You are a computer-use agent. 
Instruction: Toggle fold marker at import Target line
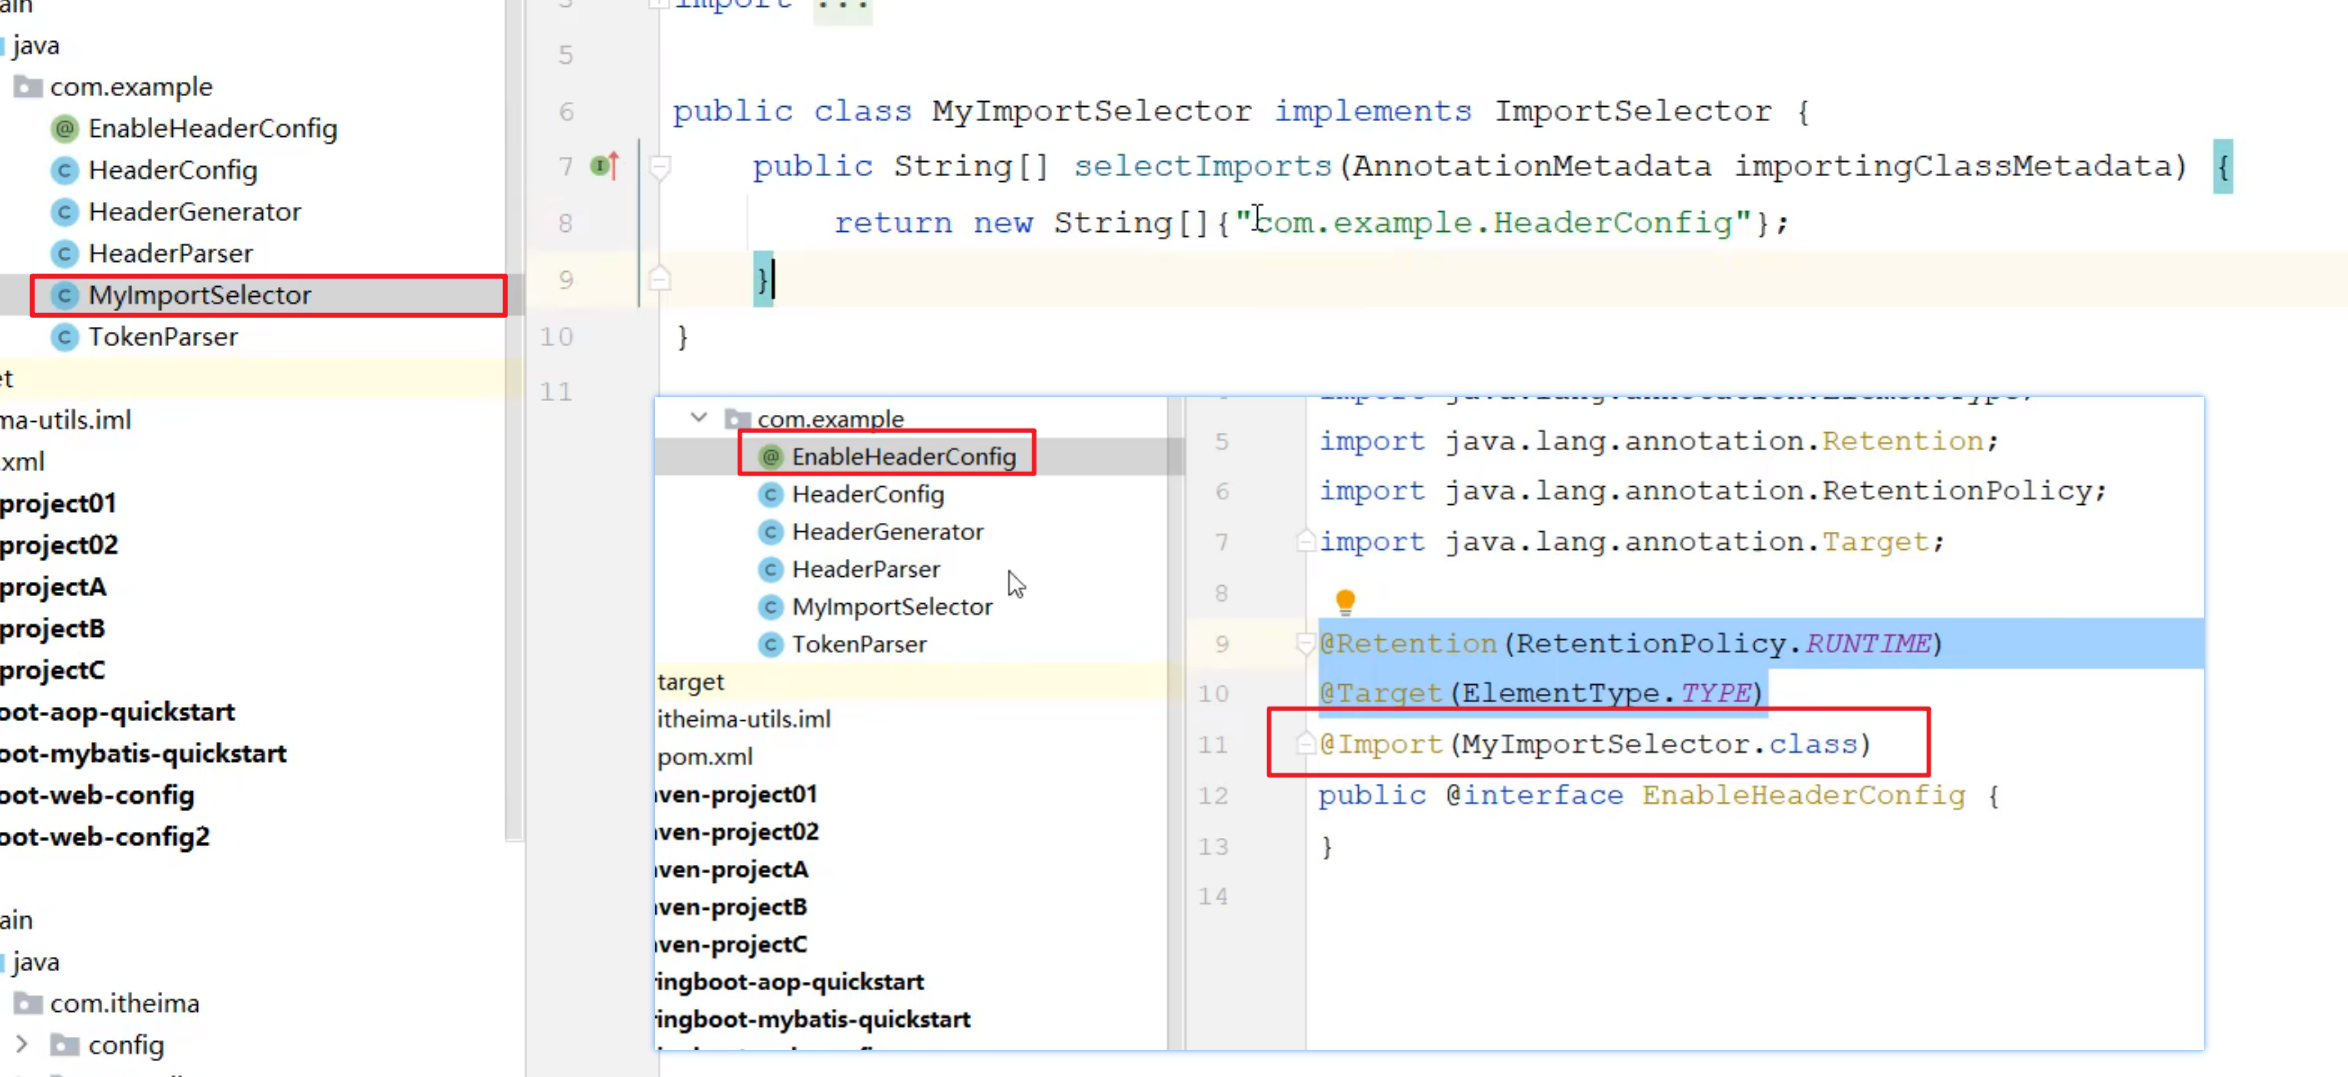[1304, 541]
